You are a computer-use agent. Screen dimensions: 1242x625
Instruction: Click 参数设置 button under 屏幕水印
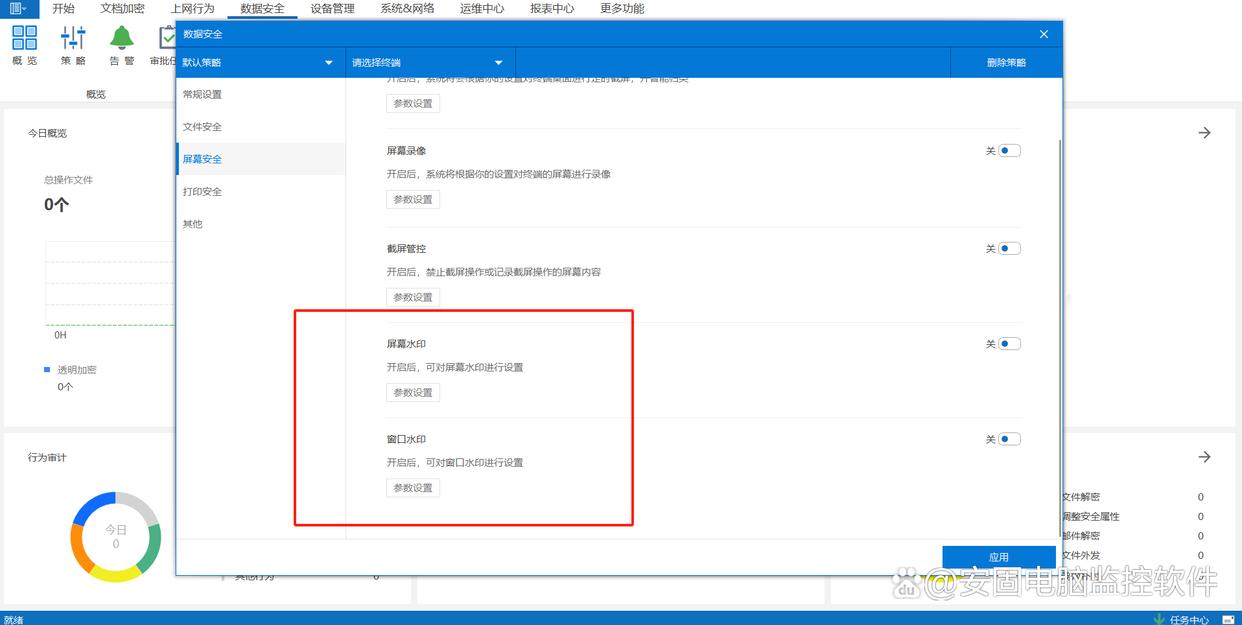coord(413,393)
